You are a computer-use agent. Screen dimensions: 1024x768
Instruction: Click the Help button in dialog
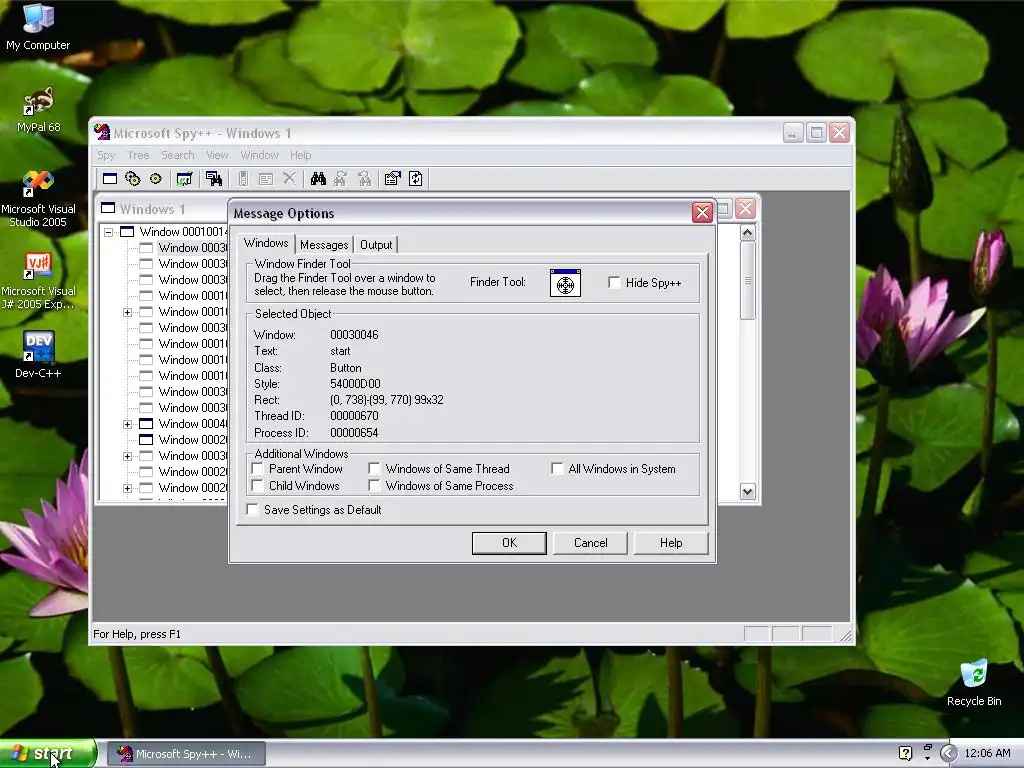point(671,543)
